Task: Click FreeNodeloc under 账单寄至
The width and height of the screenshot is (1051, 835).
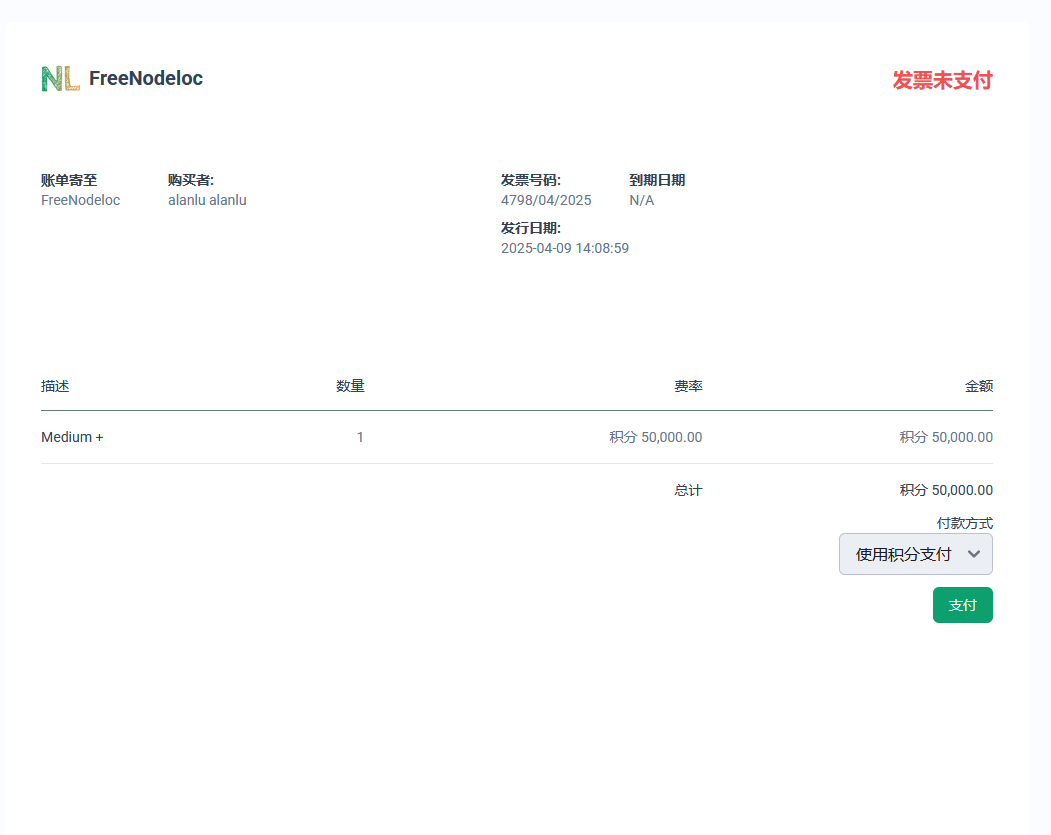Action: click(x=80, y=200)
